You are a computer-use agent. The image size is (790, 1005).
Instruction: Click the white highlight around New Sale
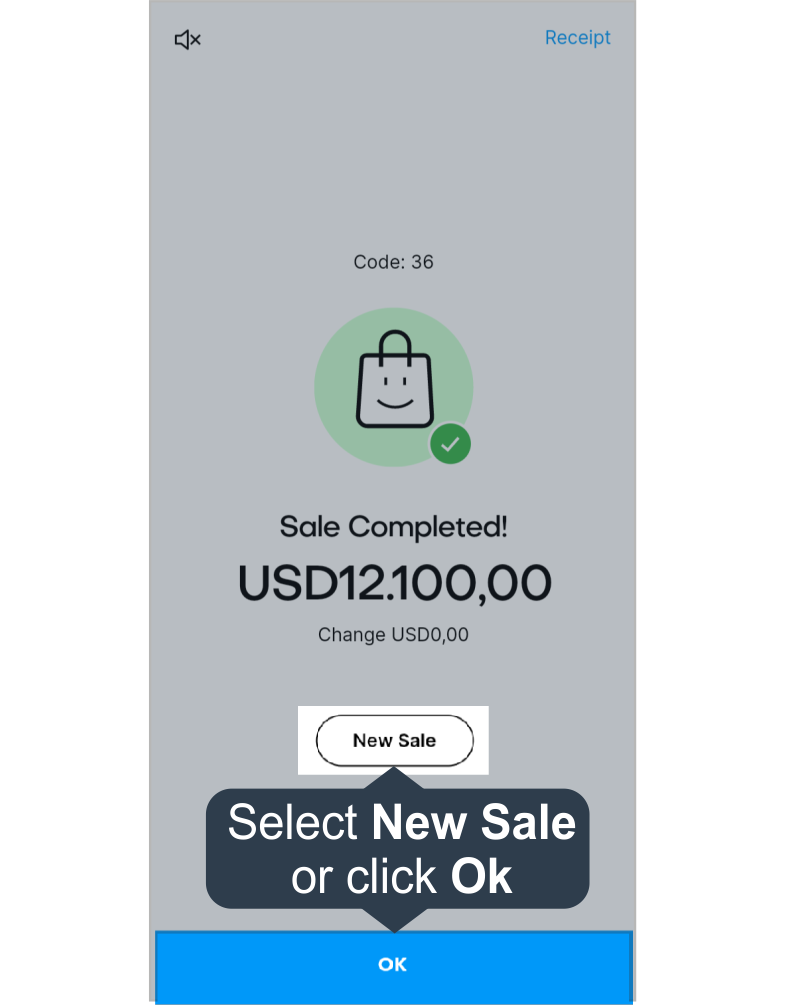pos(393,740)
